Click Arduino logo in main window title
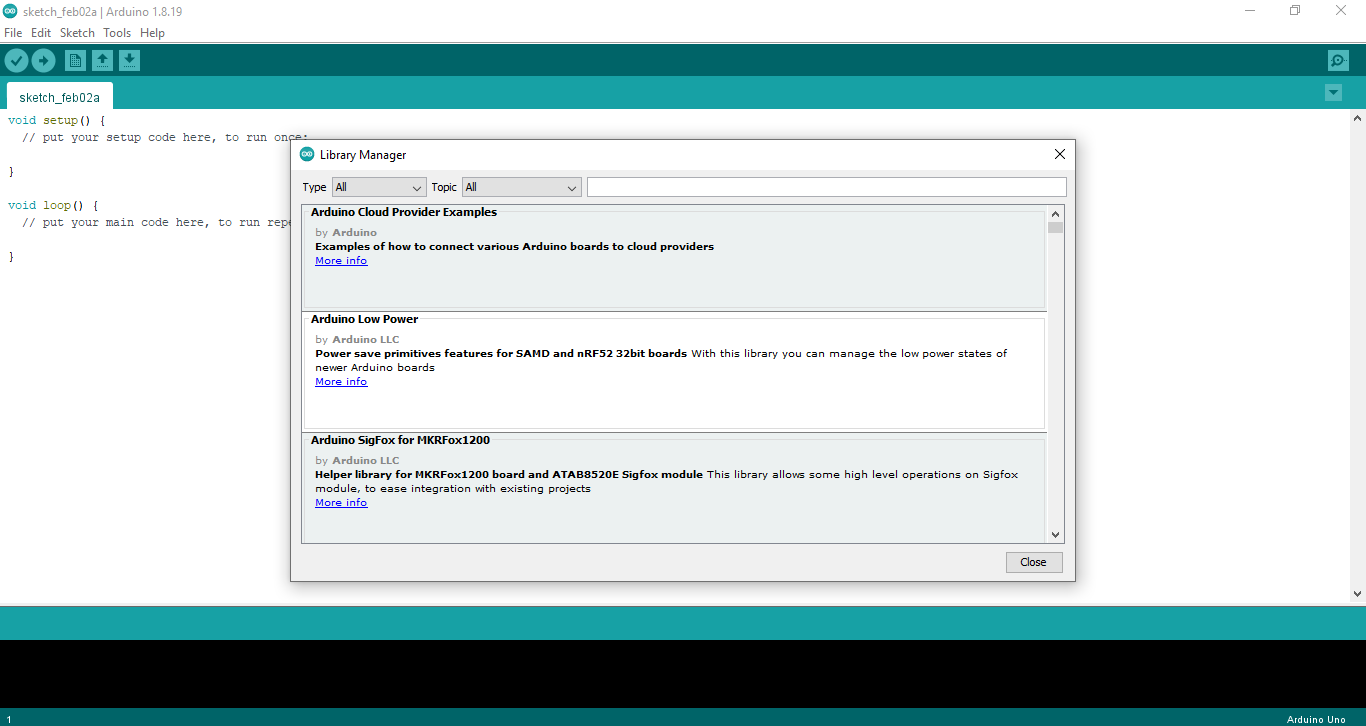The image size is (1366, 726). (x=9, y=11)
